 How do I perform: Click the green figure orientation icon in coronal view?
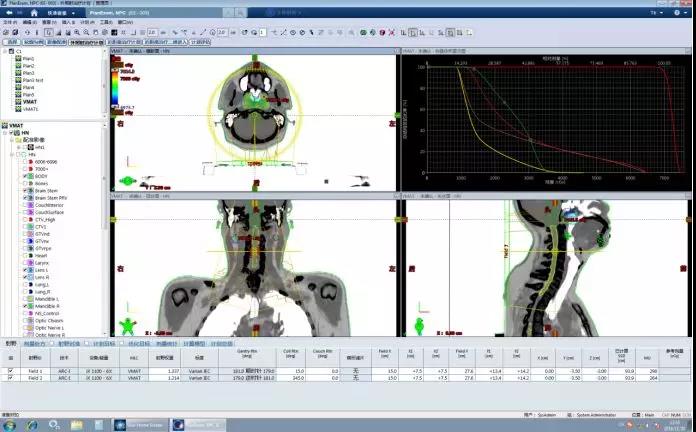[x=127, y=327]
